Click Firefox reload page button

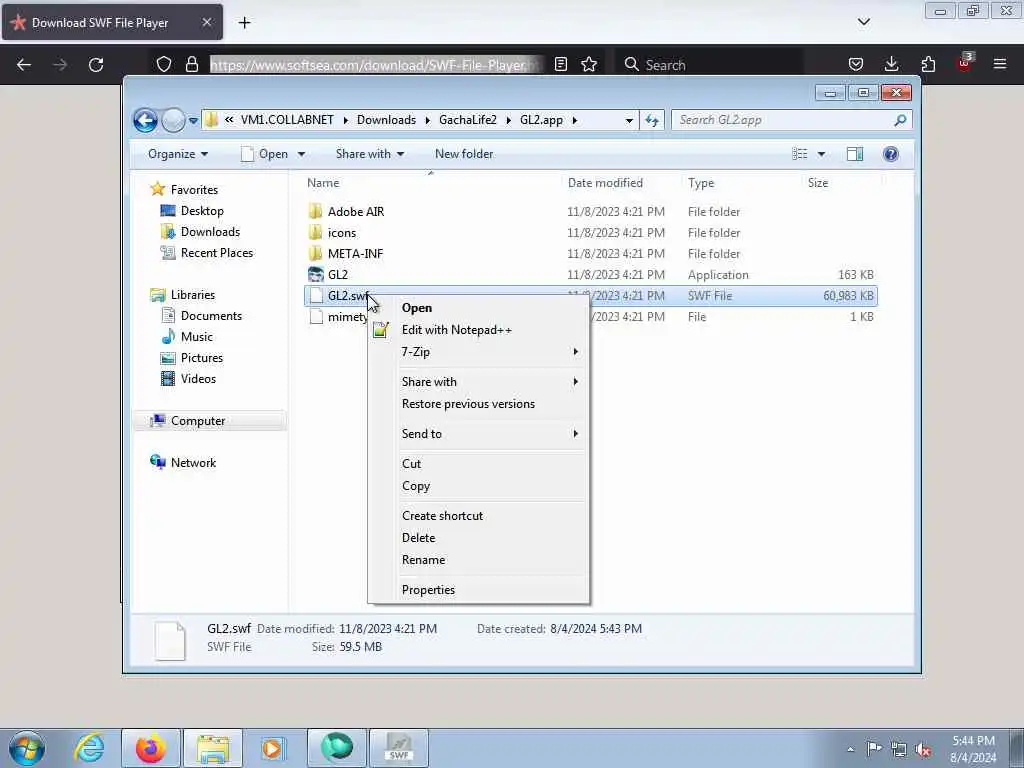coord(96,65)
